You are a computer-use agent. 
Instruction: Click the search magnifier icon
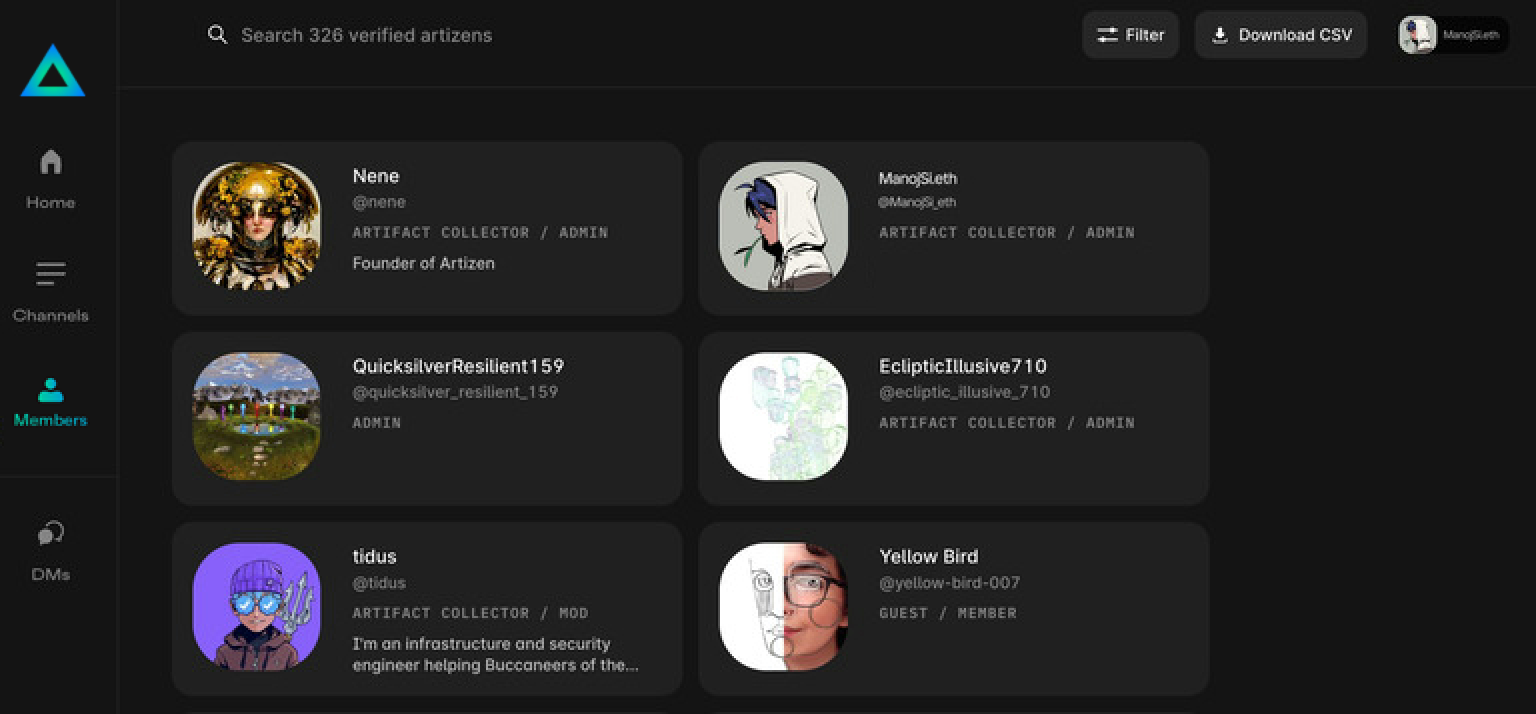coord(217,35)
